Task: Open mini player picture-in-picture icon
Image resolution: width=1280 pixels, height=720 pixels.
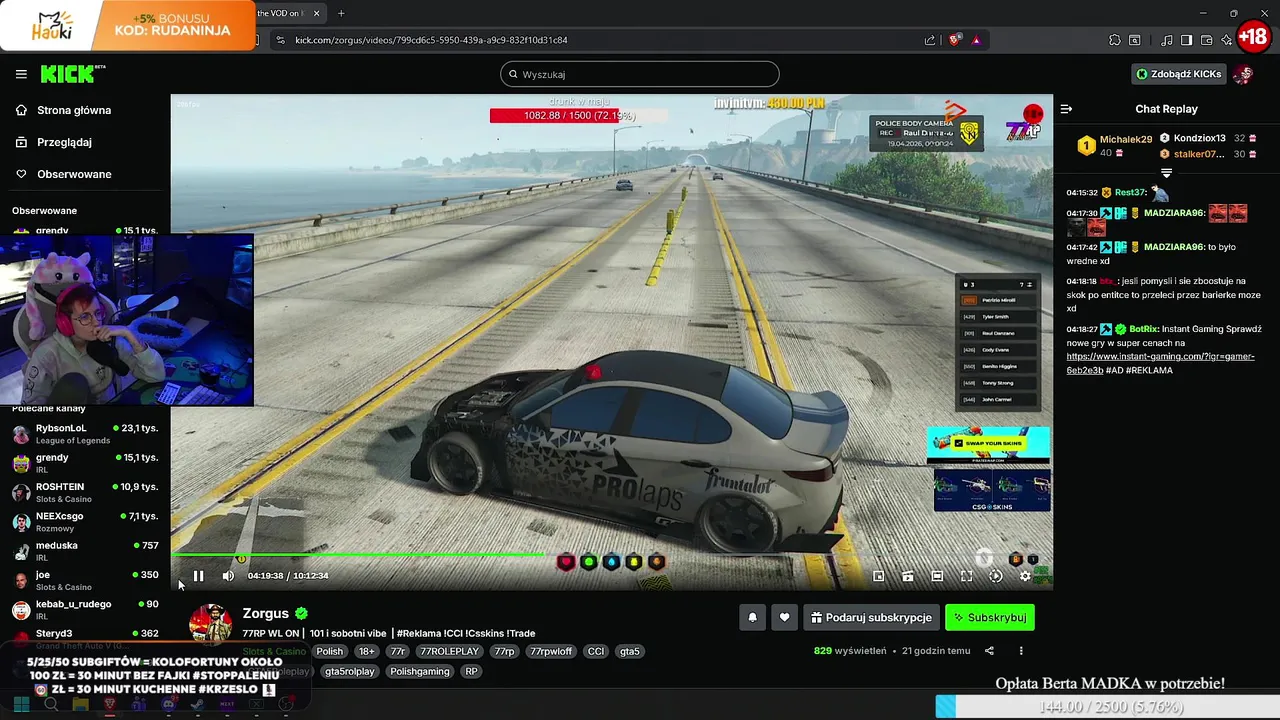Action: click(x=878, y=576)
